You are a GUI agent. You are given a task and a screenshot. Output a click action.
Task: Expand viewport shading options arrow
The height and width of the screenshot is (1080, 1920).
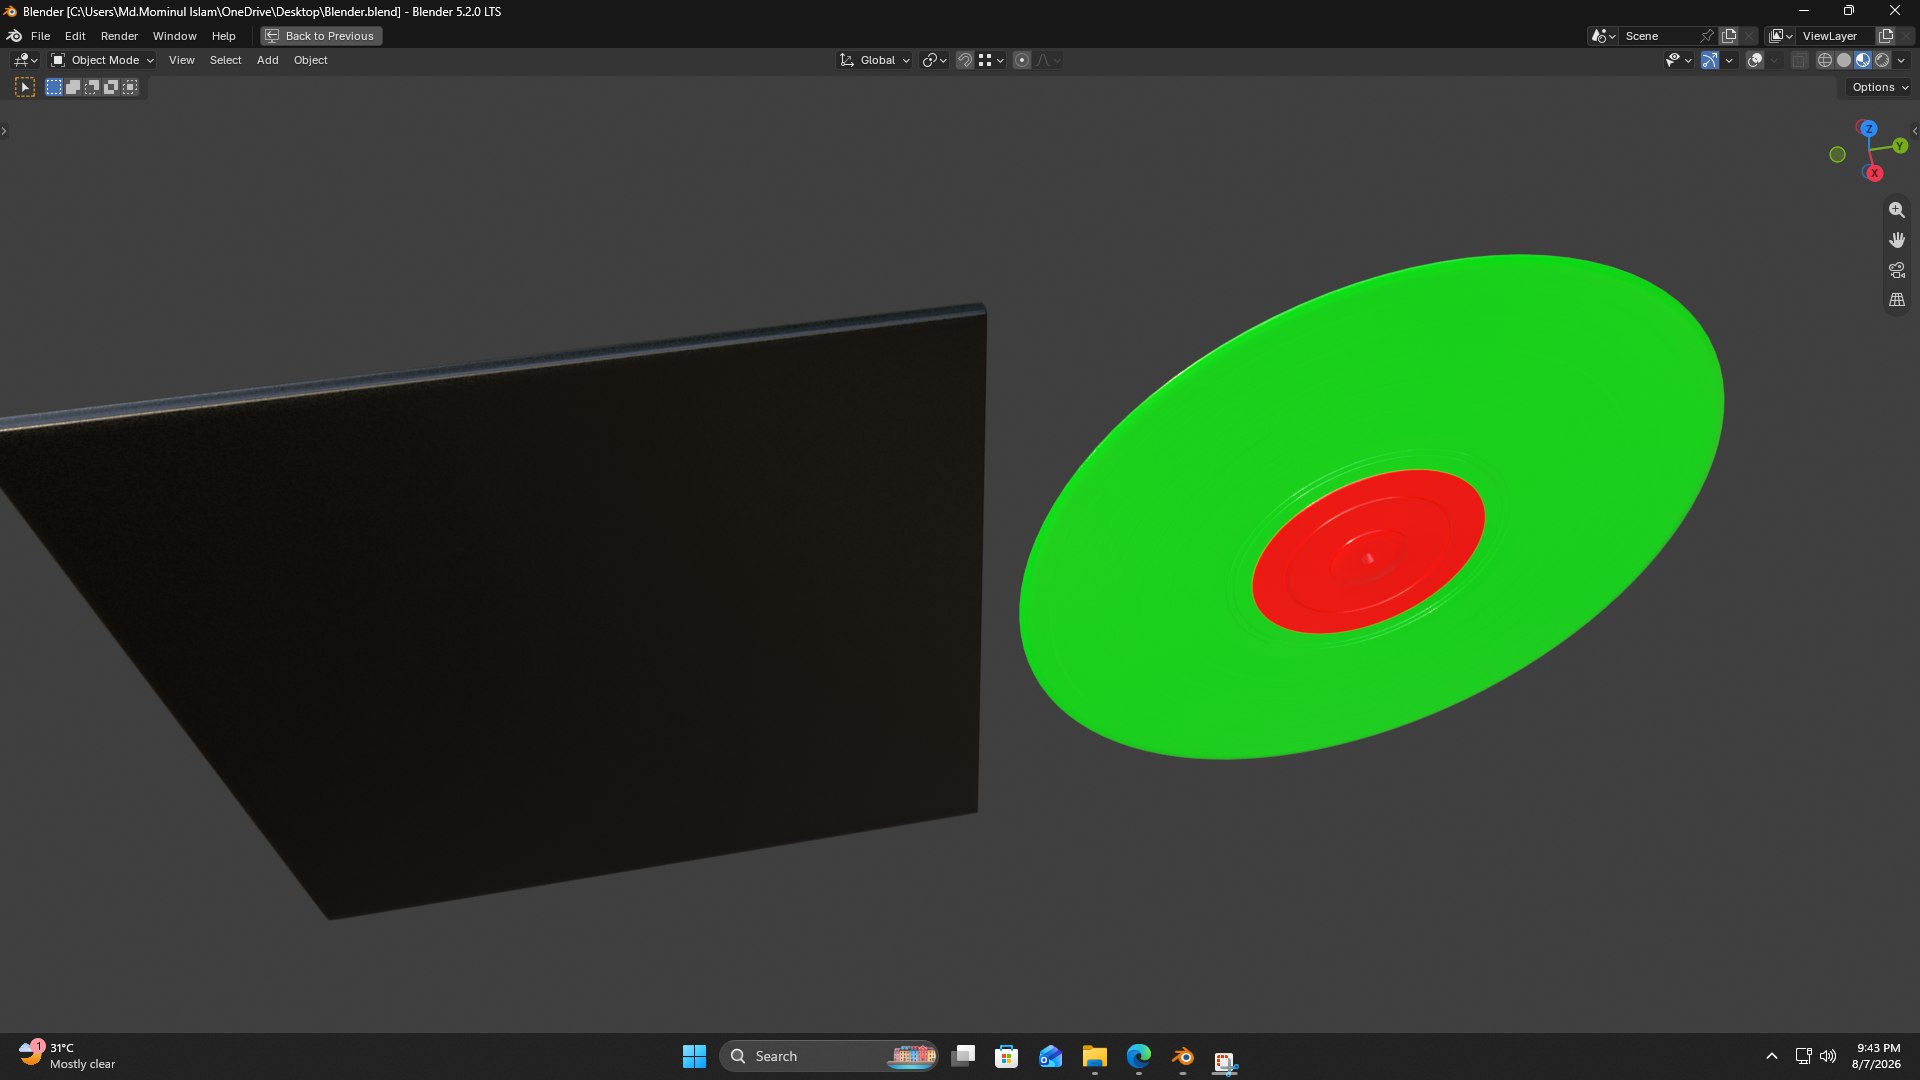tap(1902, 61)
